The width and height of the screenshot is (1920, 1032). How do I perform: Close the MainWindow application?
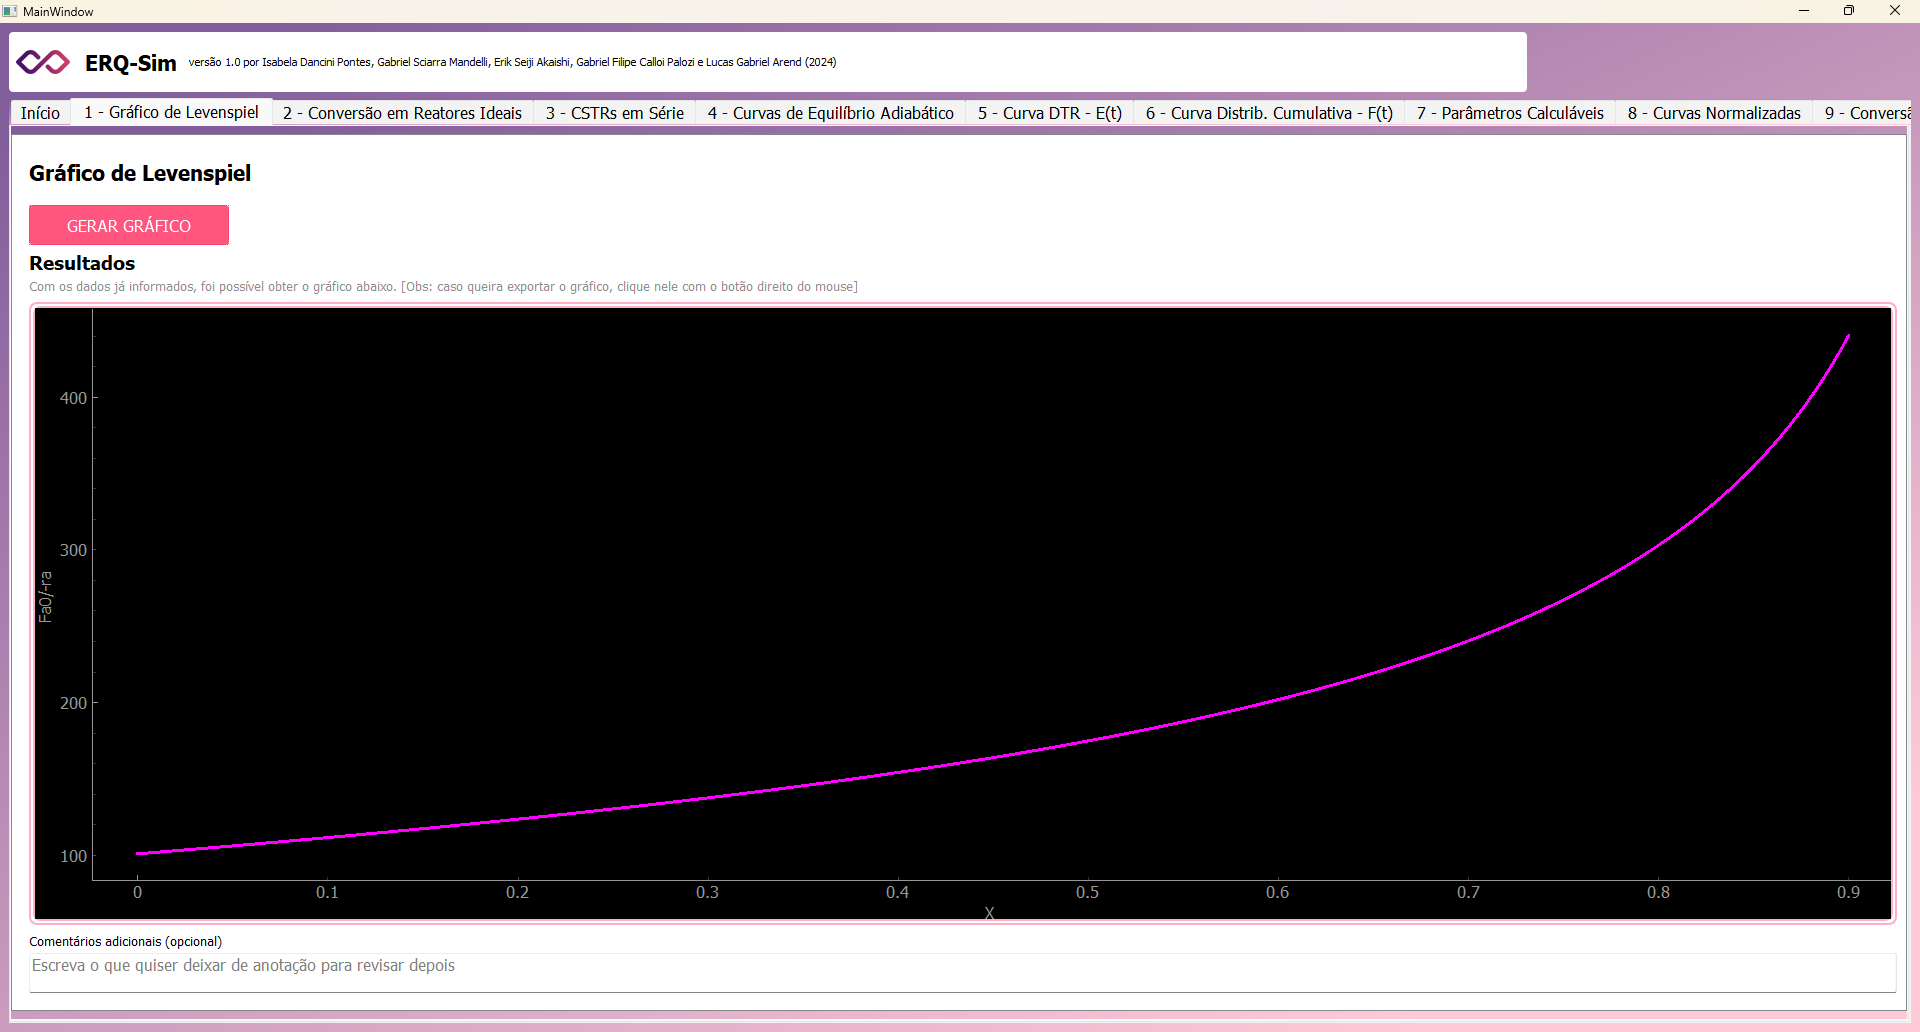click(x=1894, y=11)
